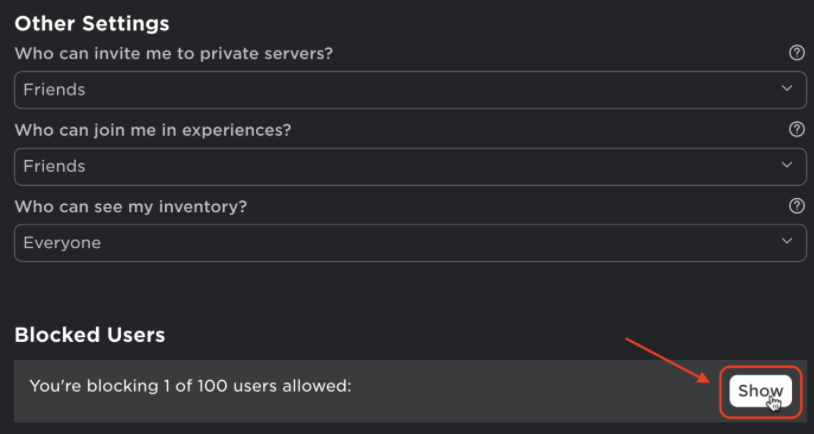This screenshot has width=814, height=434.
Task: Select the Everyone value in inventory field
Action: pos(62,243)
